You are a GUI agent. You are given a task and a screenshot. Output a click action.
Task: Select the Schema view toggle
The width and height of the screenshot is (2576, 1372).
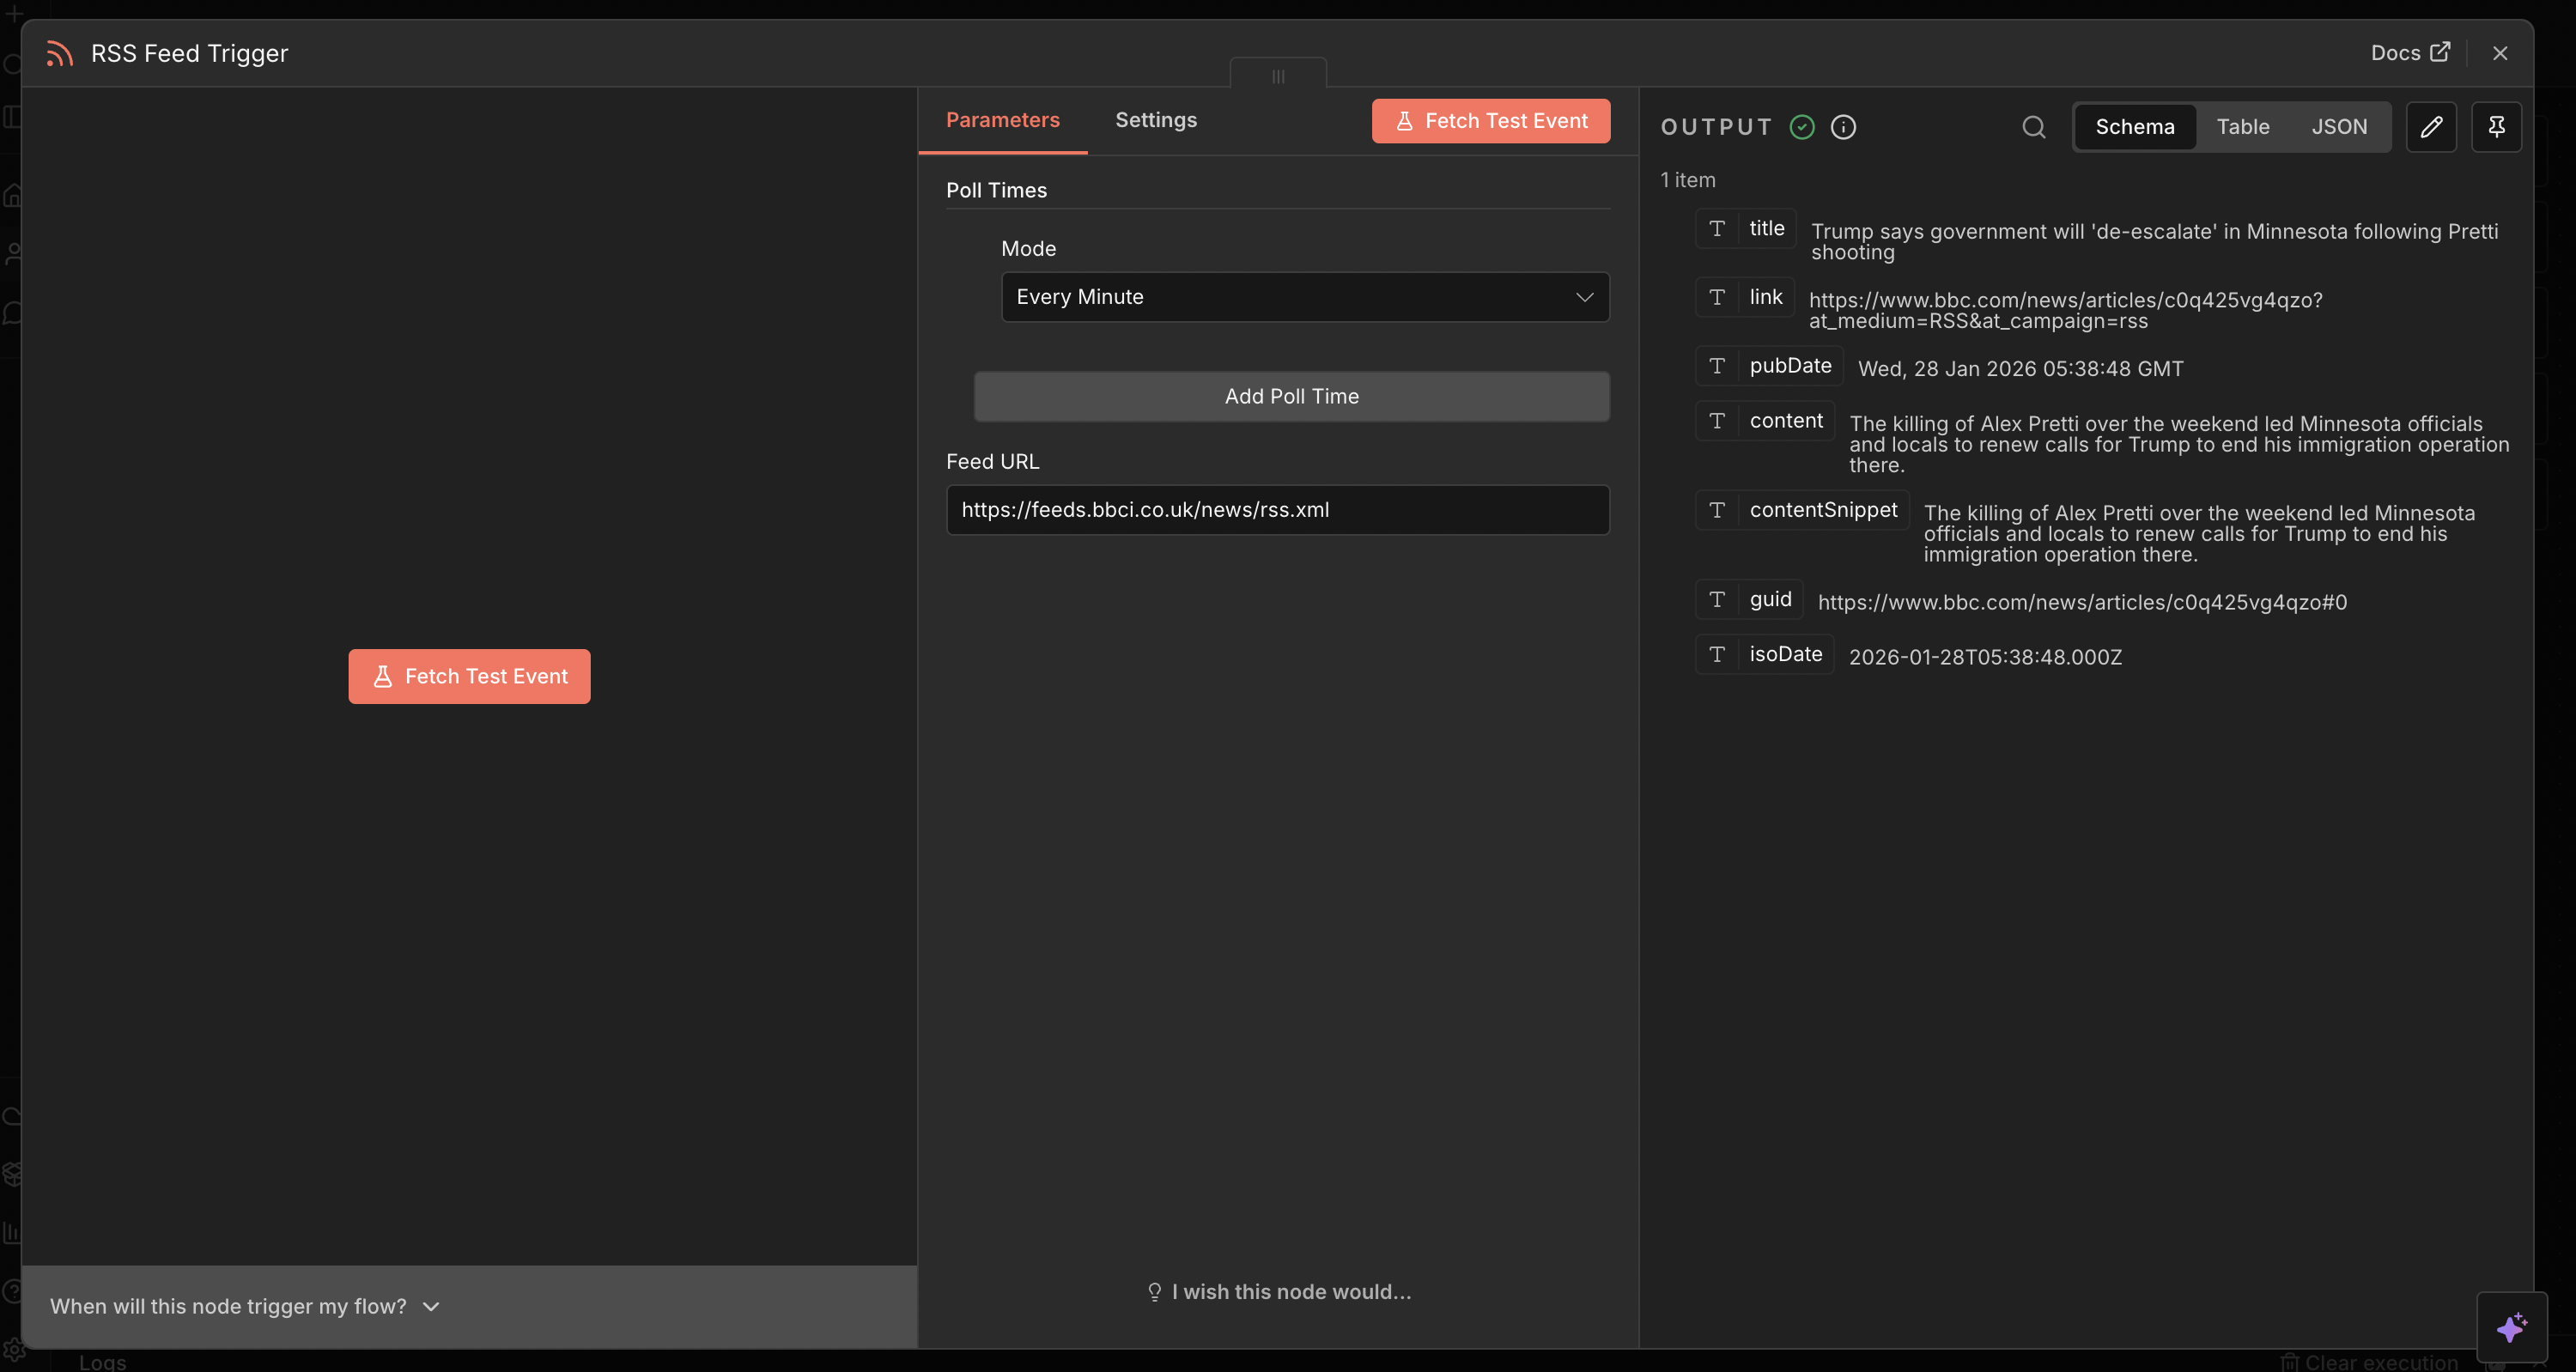tap(2135, 126)
